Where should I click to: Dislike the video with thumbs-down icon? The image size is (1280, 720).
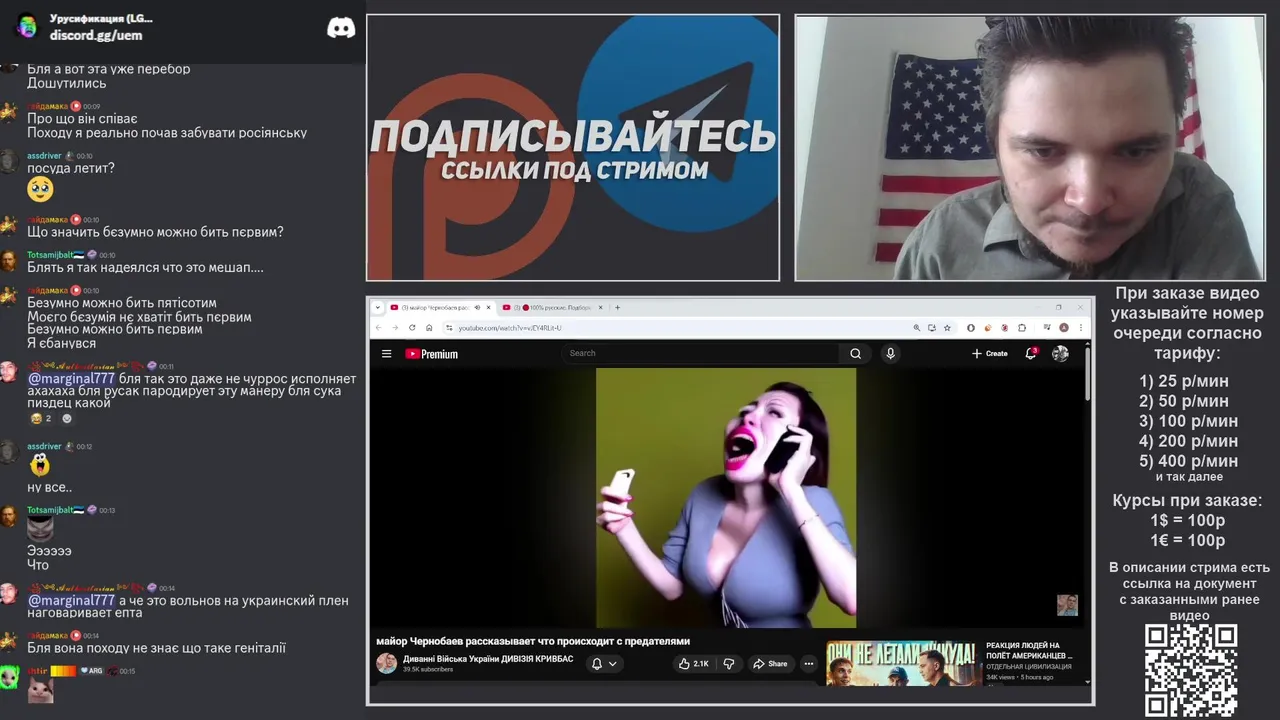click(x=728, y=663)
